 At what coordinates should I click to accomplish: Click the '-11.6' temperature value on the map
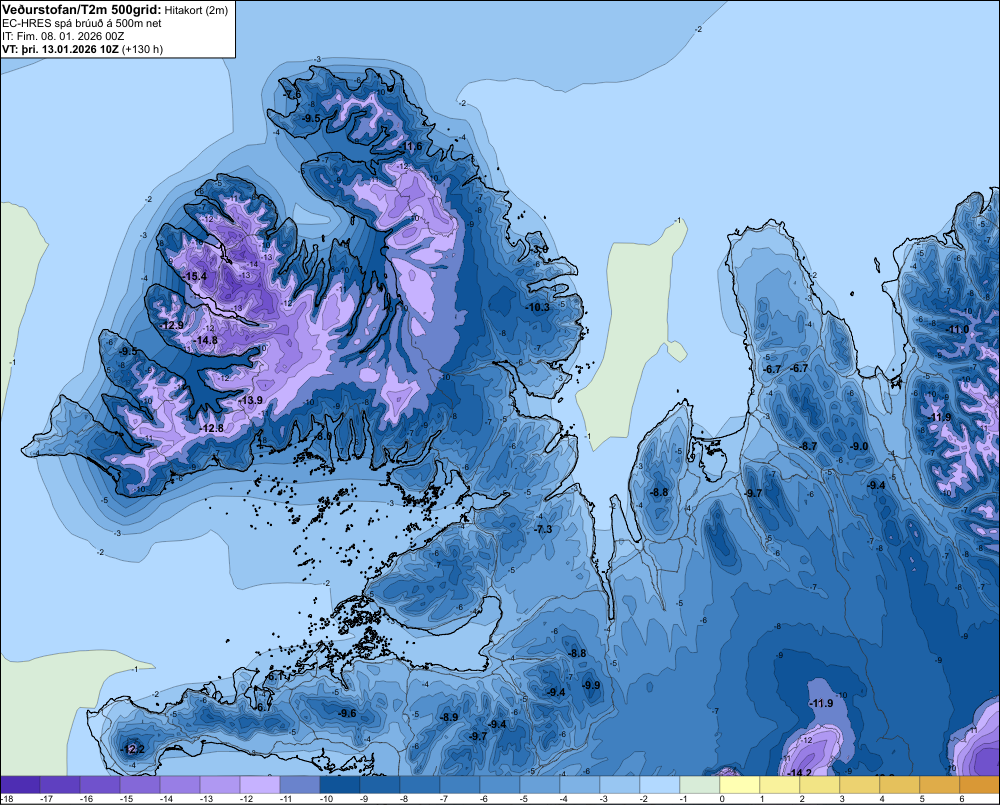click(x=409, y=147)
